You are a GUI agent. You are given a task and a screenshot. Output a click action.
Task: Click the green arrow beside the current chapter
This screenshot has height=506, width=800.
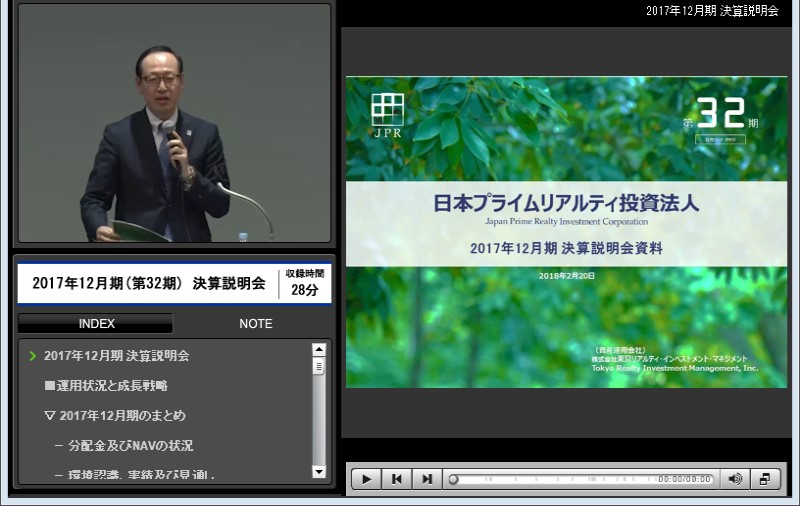point(33,356)
